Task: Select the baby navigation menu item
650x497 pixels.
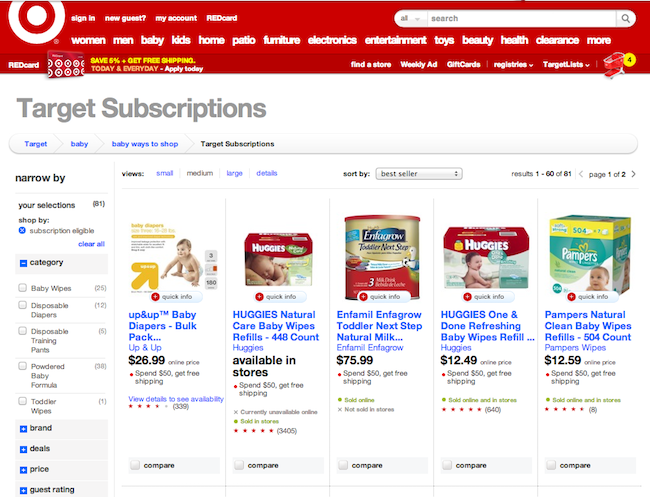Action: 152,40
